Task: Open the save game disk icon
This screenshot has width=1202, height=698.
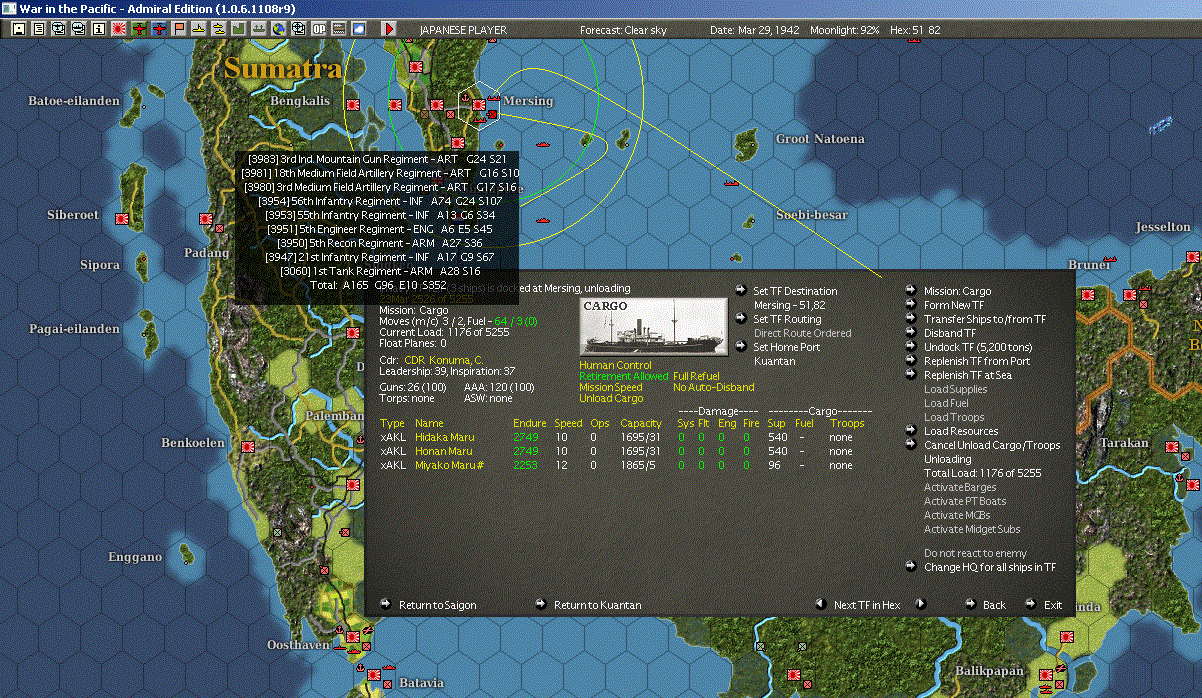Action: coord(18,29)
